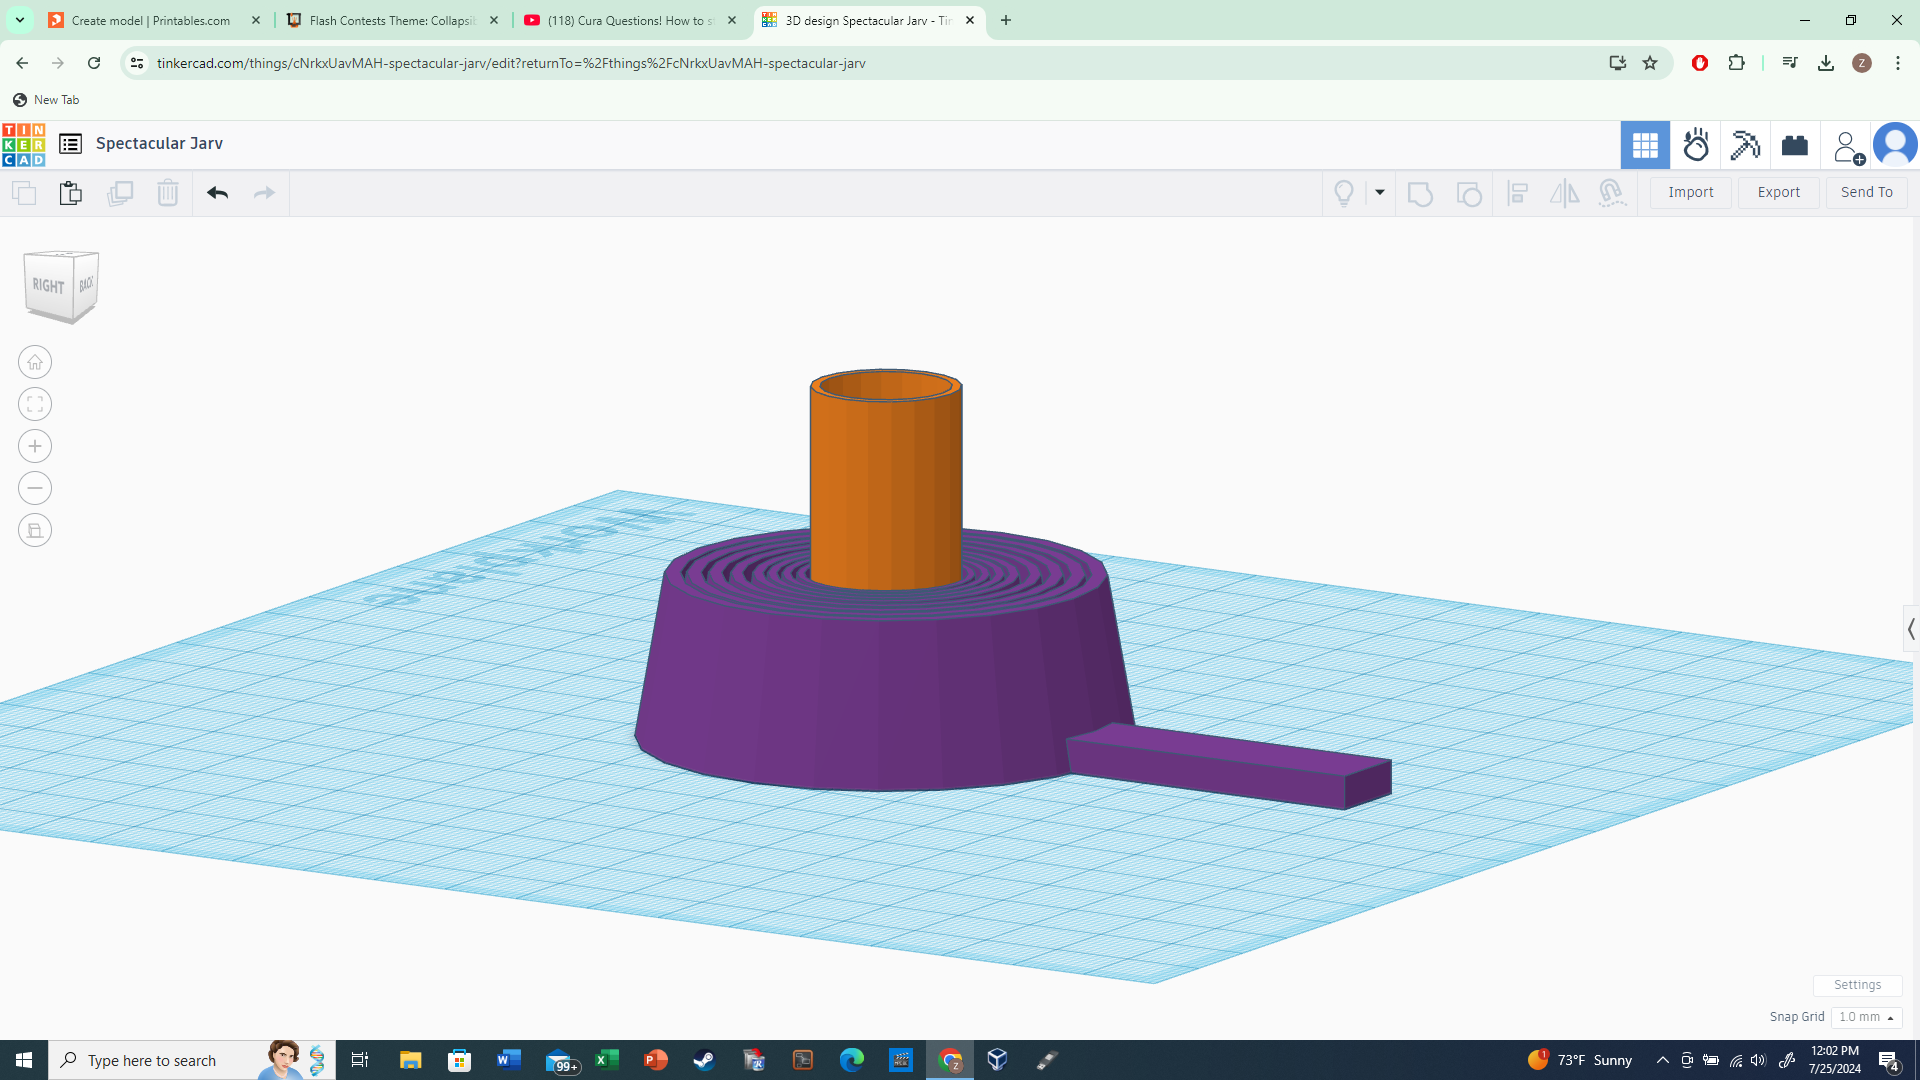Open the visibility dropdown arrow
Screen dimensions: 1920x1080
pyautogui.click(x=1380, y=193)
